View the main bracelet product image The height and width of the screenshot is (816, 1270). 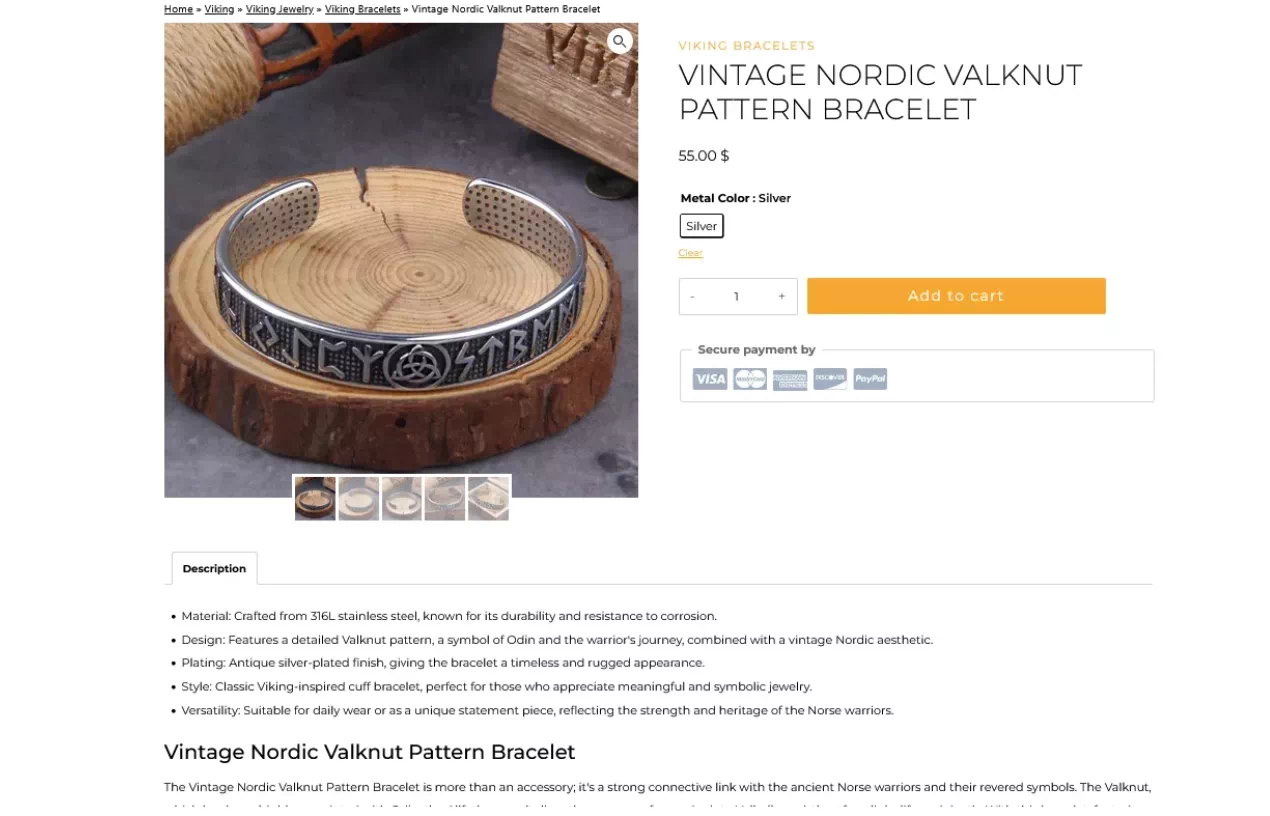[401, 260]
